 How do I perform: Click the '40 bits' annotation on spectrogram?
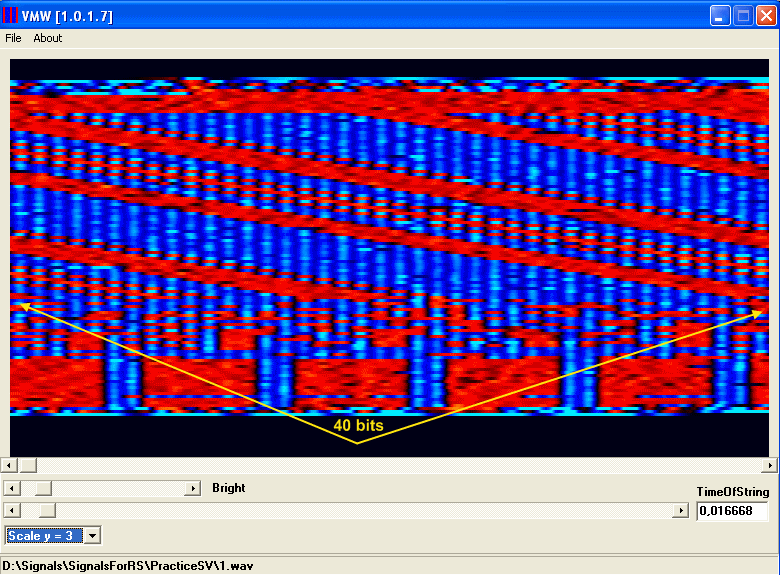point(358,425)
